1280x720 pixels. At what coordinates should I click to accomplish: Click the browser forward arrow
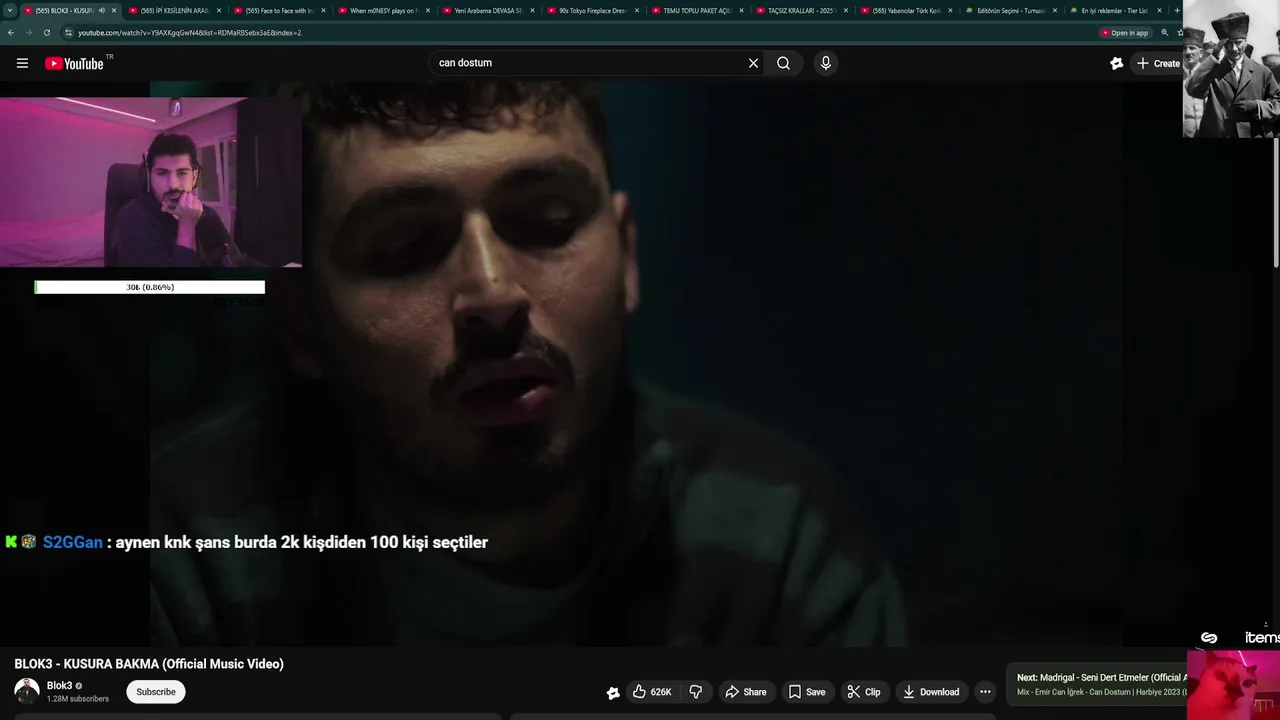click(x=28, y=33)
